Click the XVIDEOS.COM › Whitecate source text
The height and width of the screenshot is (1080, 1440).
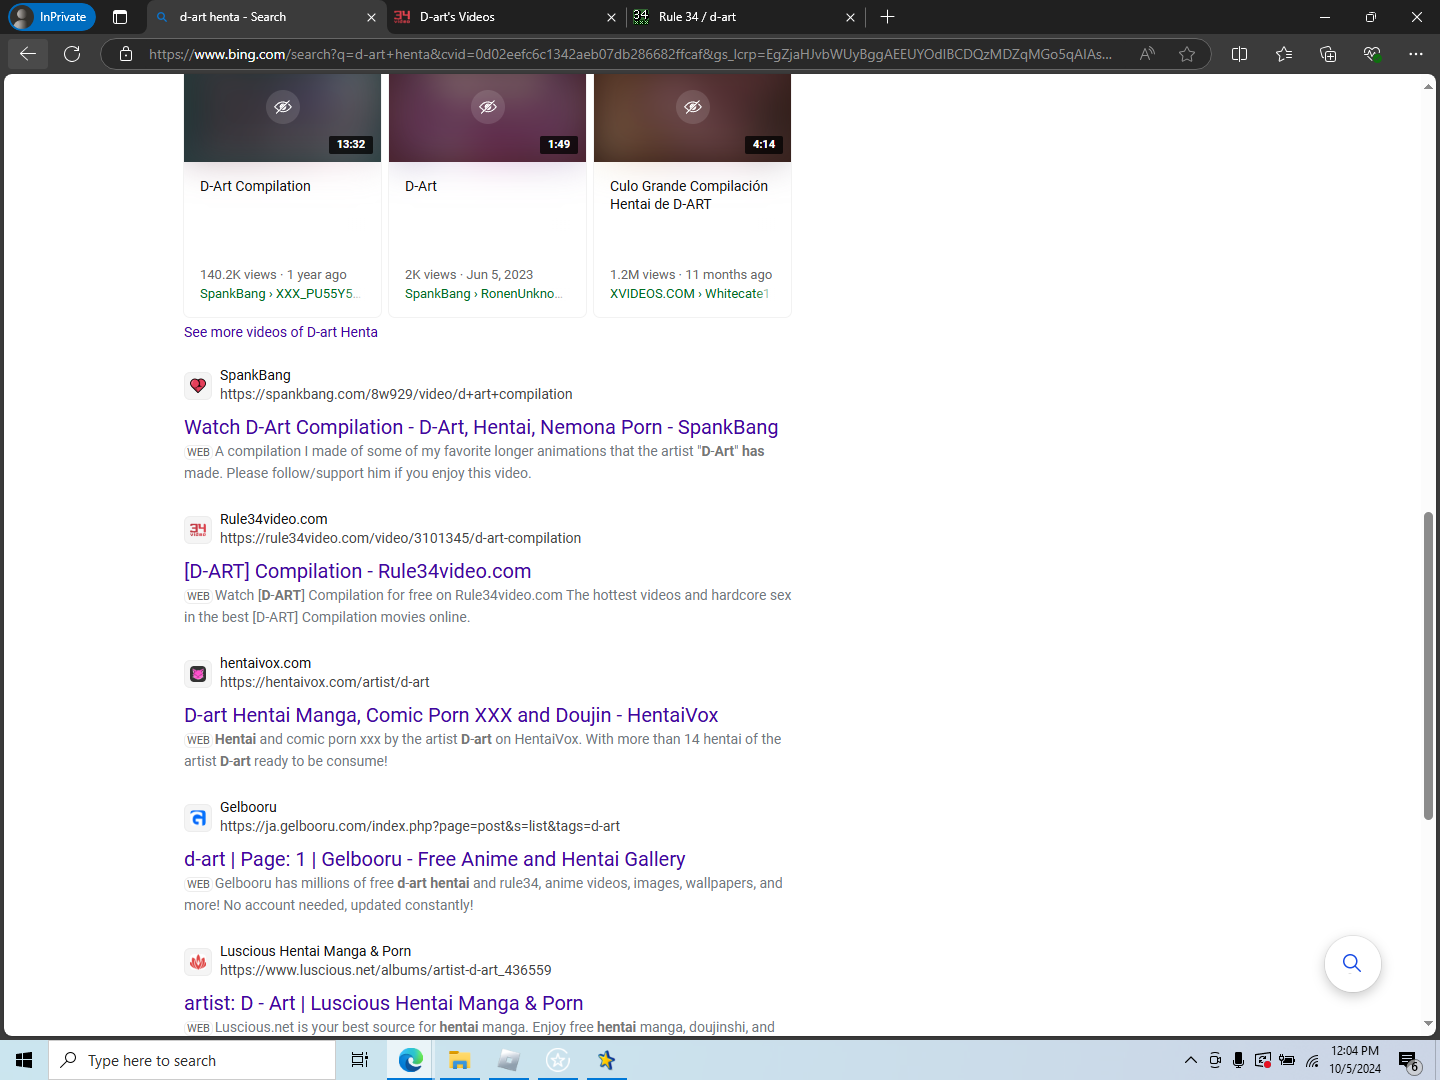point(689,294)
